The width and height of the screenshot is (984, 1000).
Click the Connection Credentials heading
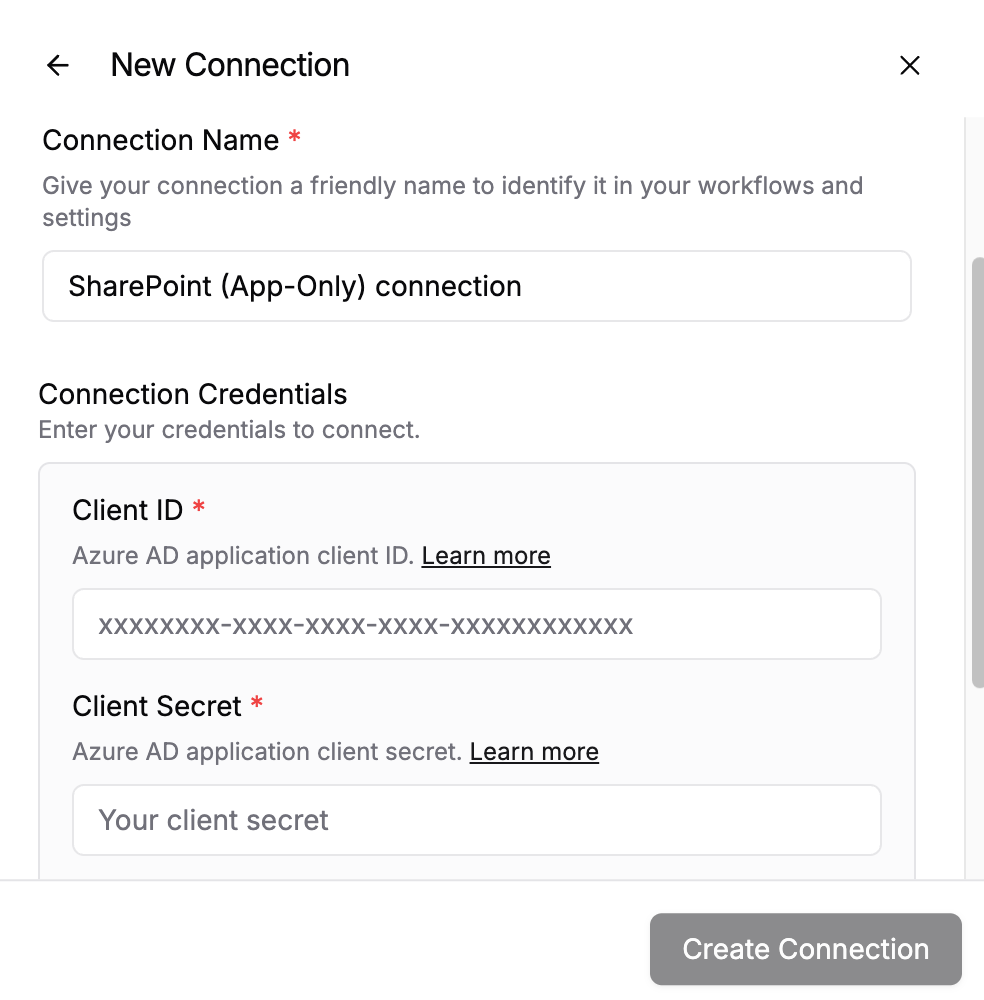tap(193, 394)
